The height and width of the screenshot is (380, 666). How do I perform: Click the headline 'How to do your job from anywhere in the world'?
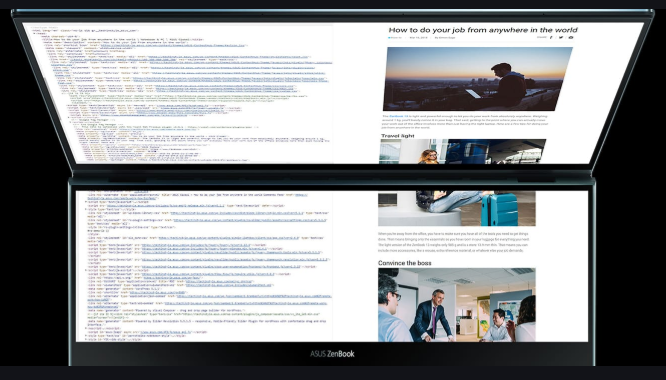(x=483, y=30)
